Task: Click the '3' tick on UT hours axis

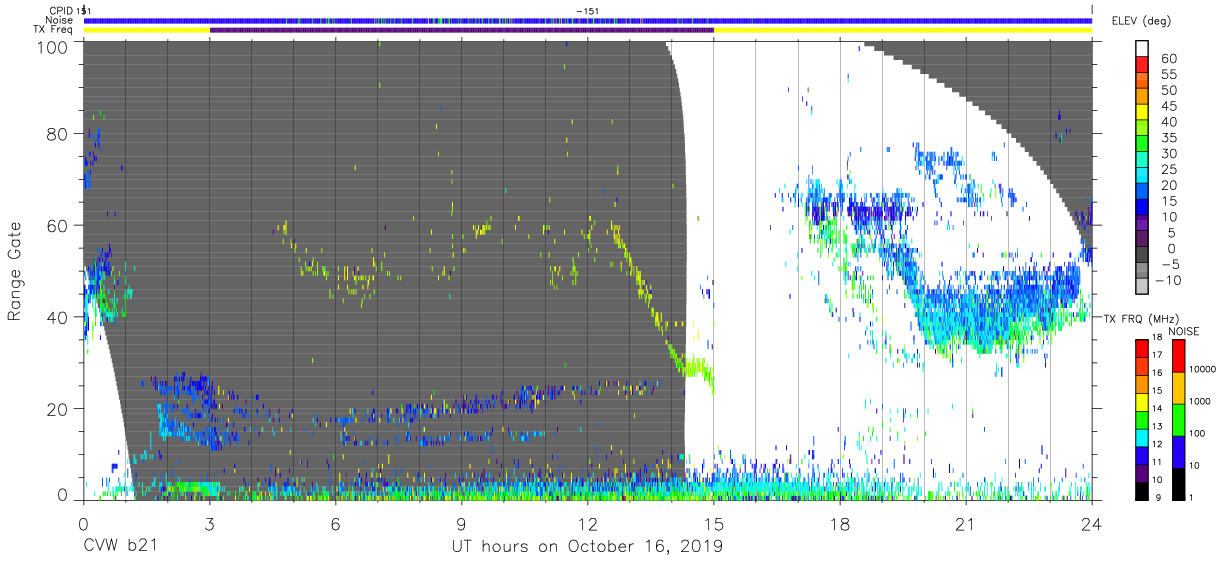Action: [209, 524]
